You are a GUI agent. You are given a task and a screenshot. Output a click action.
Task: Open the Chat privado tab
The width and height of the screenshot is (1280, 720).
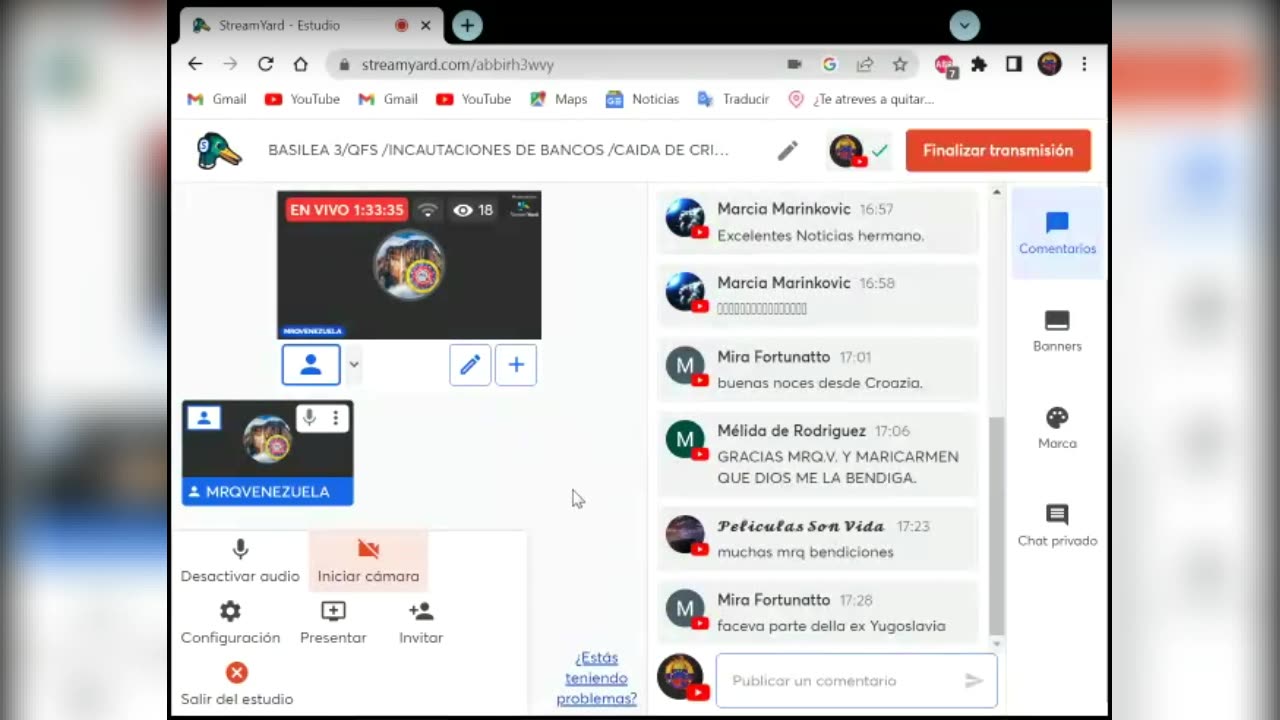tap(1057, 525)
